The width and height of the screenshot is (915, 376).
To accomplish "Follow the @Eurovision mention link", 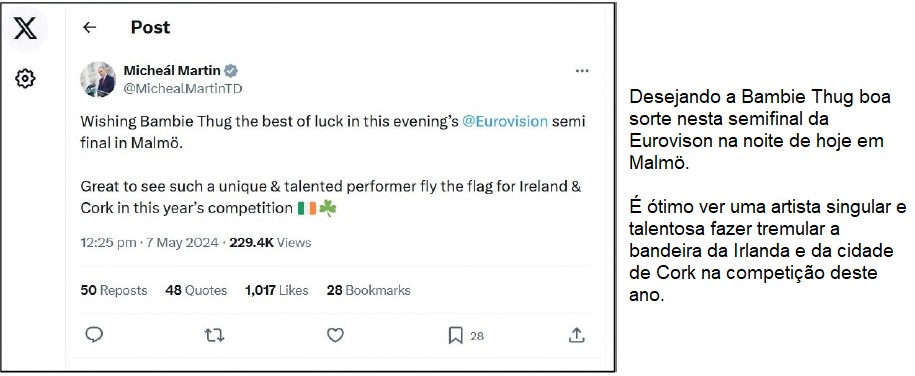I will pyautogui.click(x=505, y=121).
